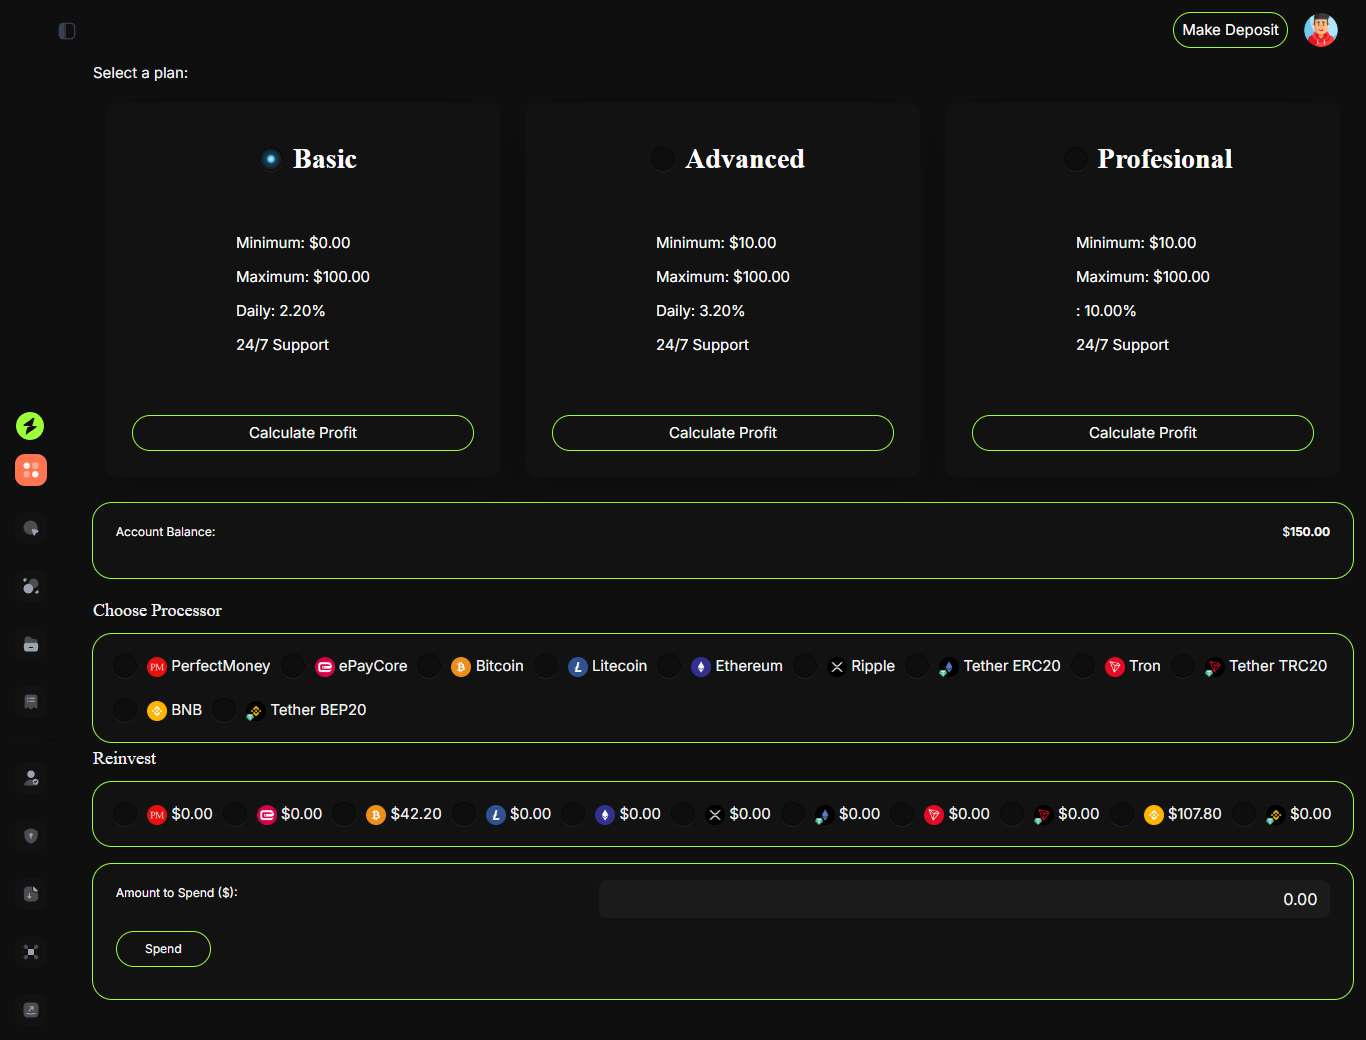Image resolution: width=1366 pixels, height=1040 pixels.
Task: Click the PerfectMoney PM logo in Choose Processor
Action: (x=157, y=667)
